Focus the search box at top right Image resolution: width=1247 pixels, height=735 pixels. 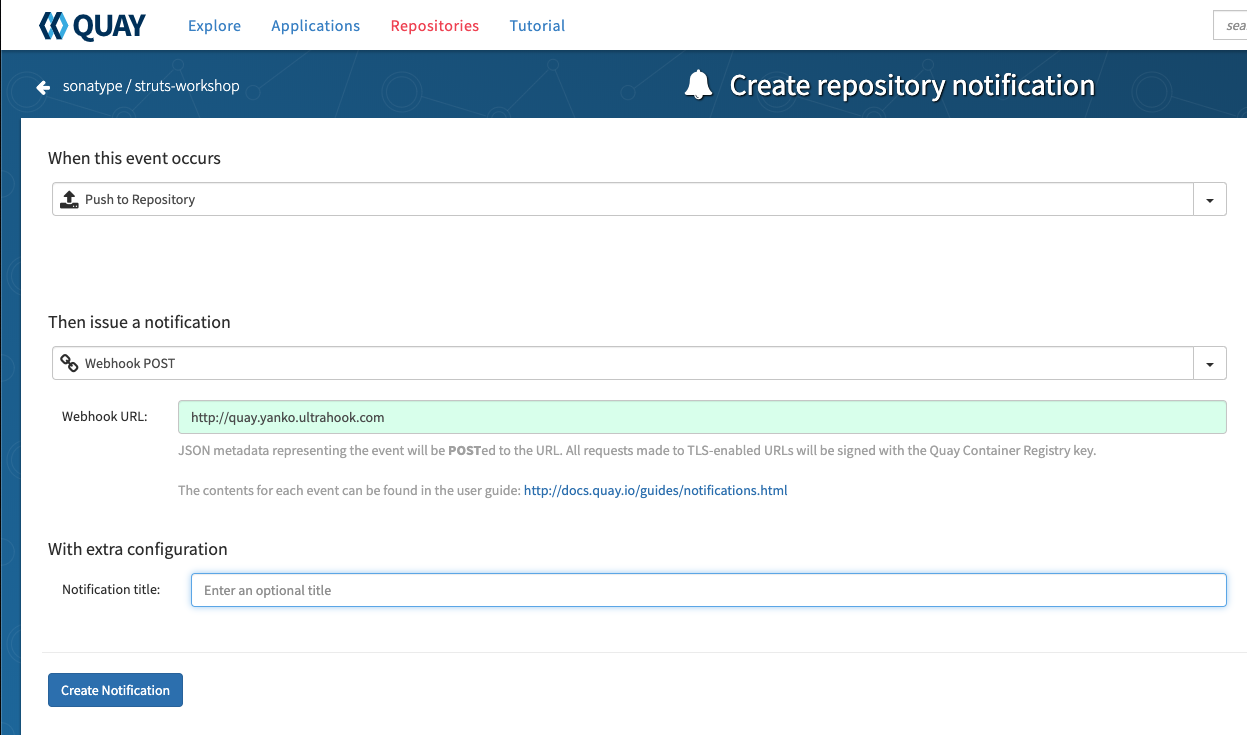coord(1230,26)
